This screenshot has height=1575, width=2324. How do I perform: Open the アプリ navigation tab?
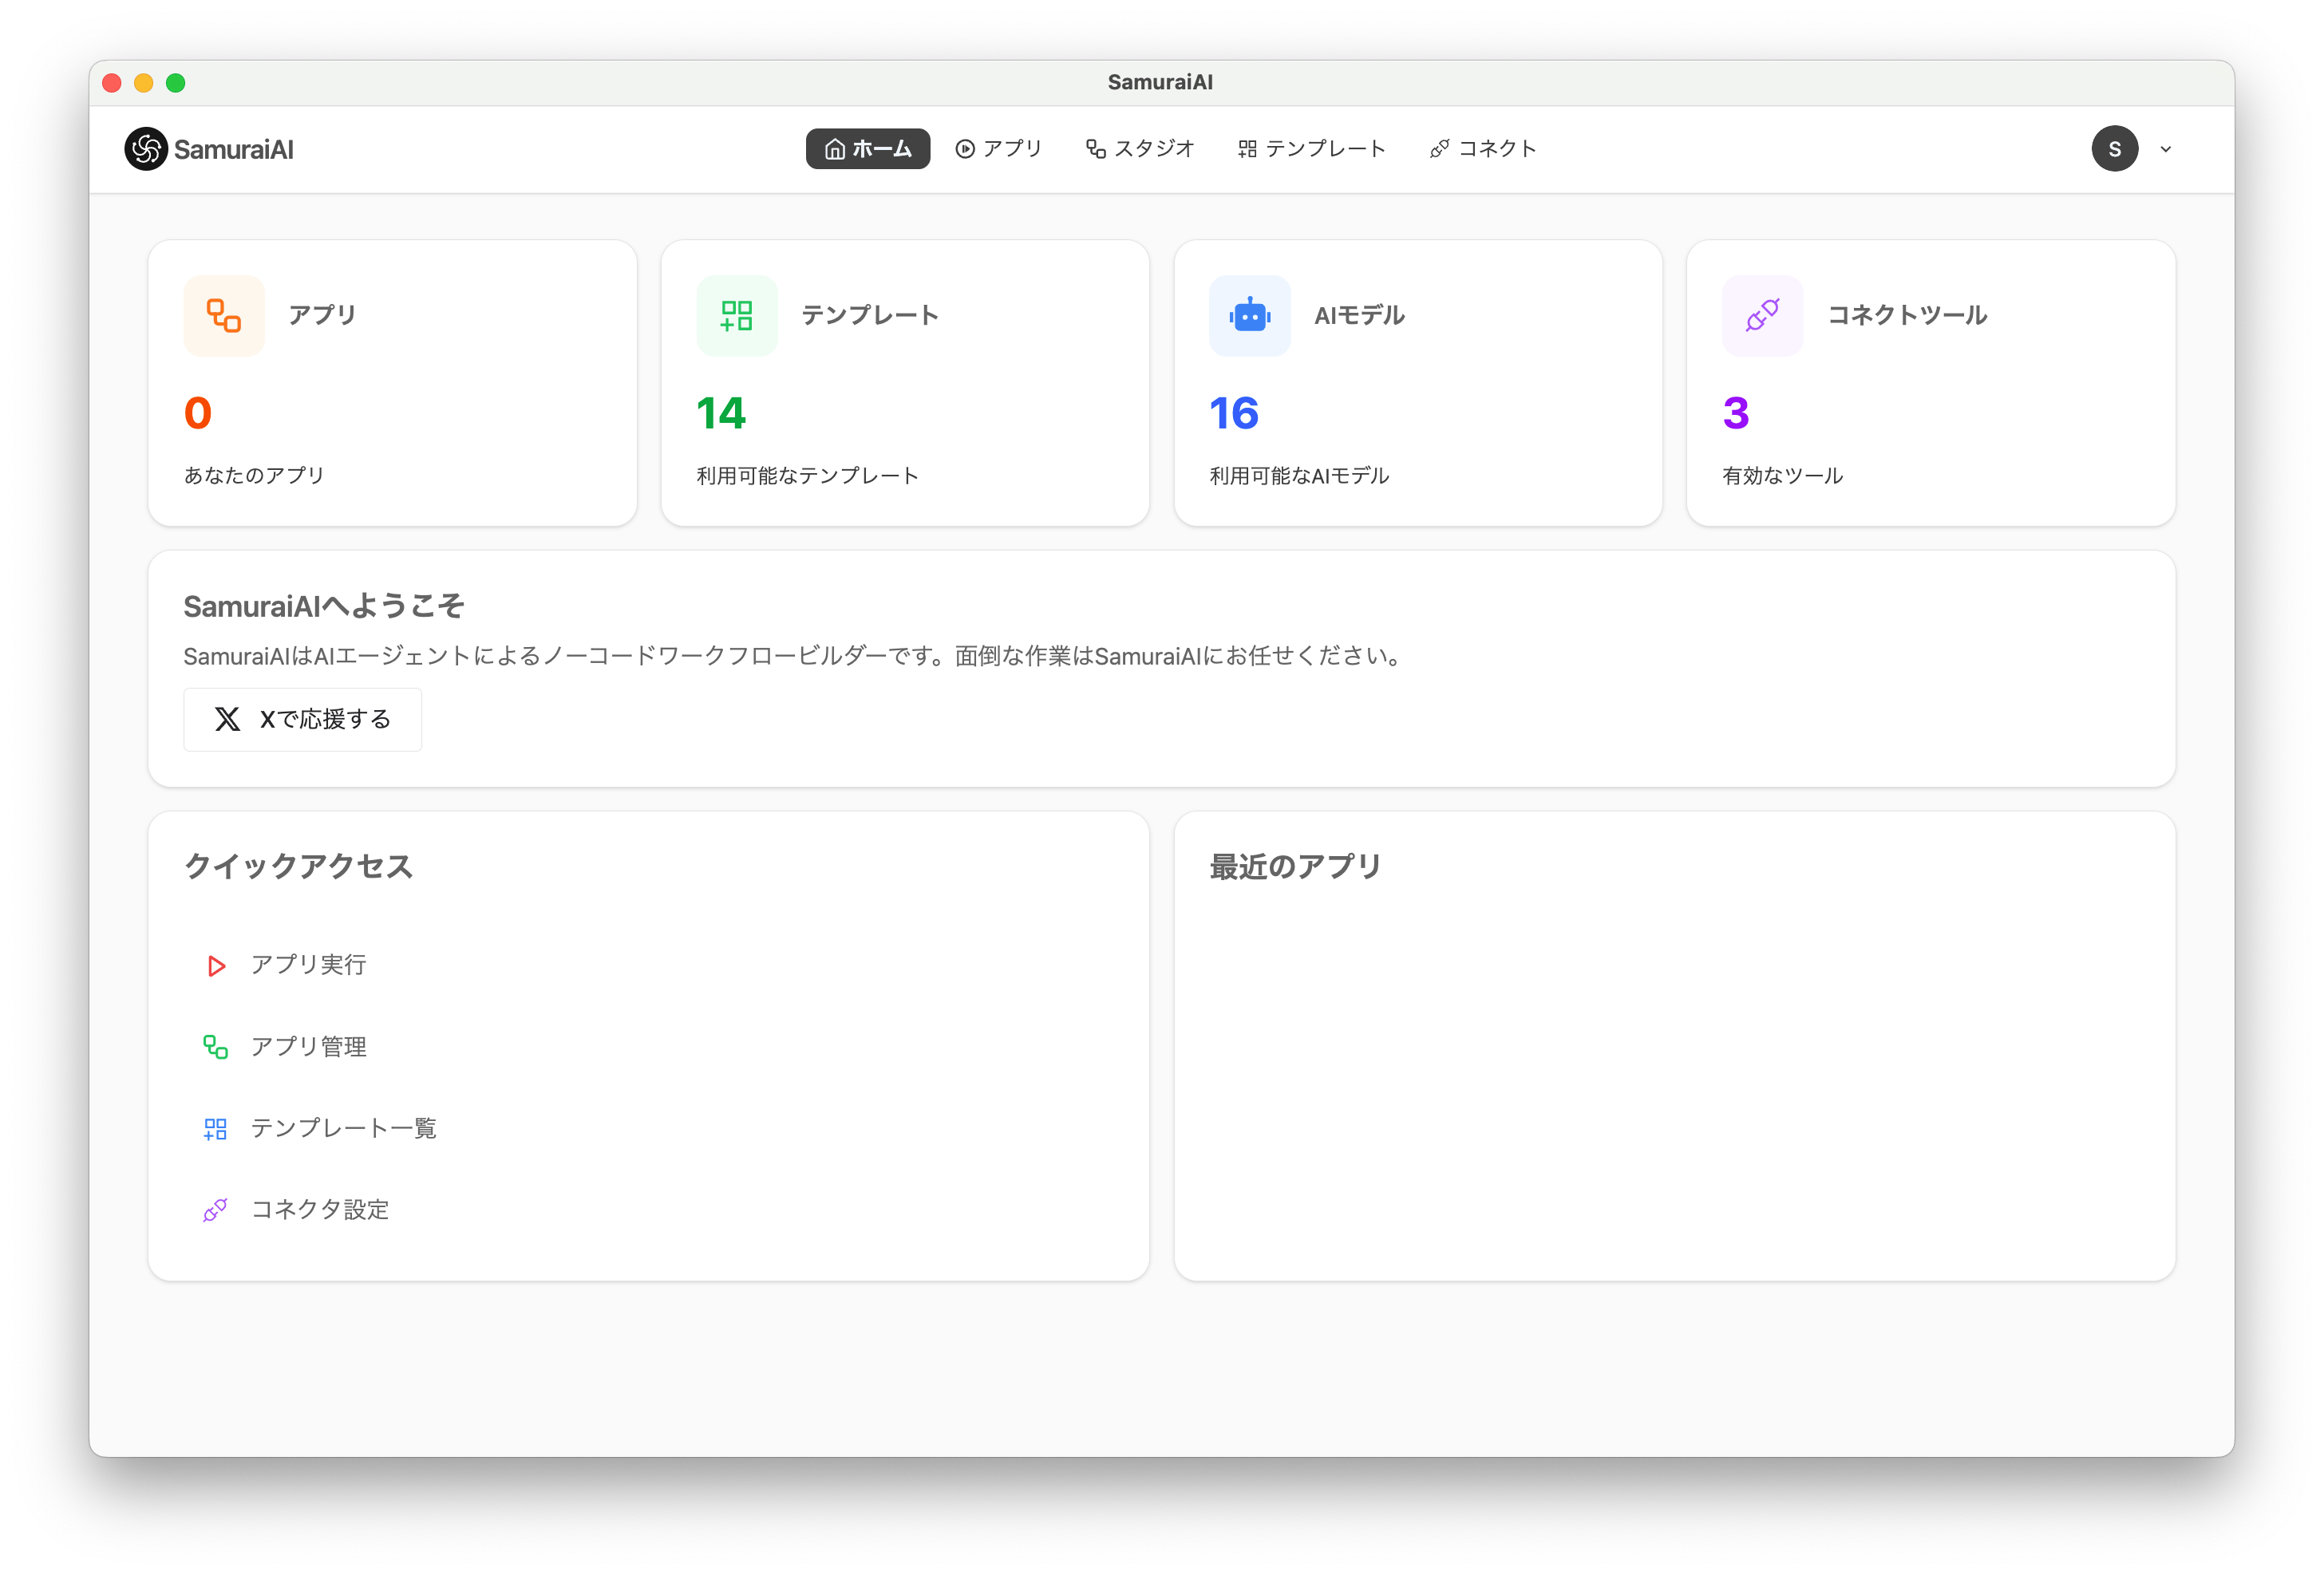(999, 149)
